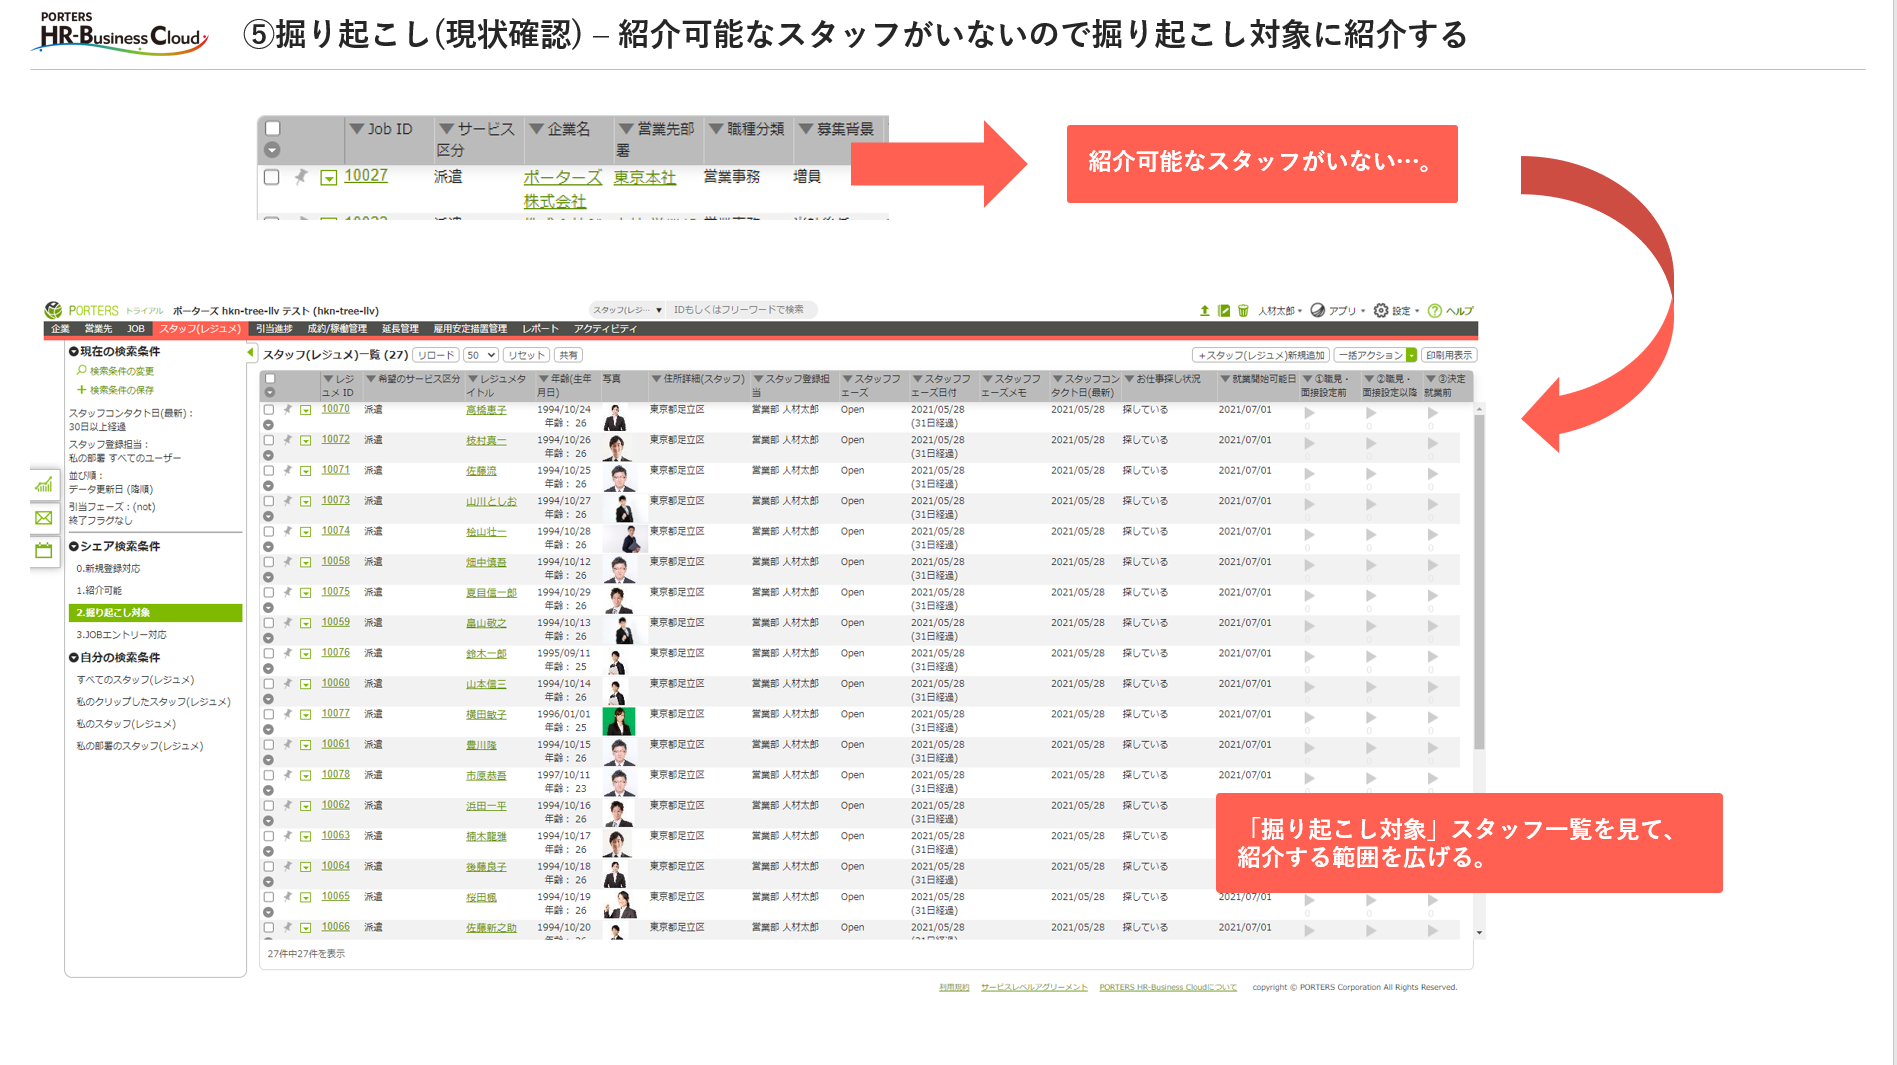The image size is (1897, 1065).
Task: Click the ヘルプ help icon
Action: point(1434,311)
